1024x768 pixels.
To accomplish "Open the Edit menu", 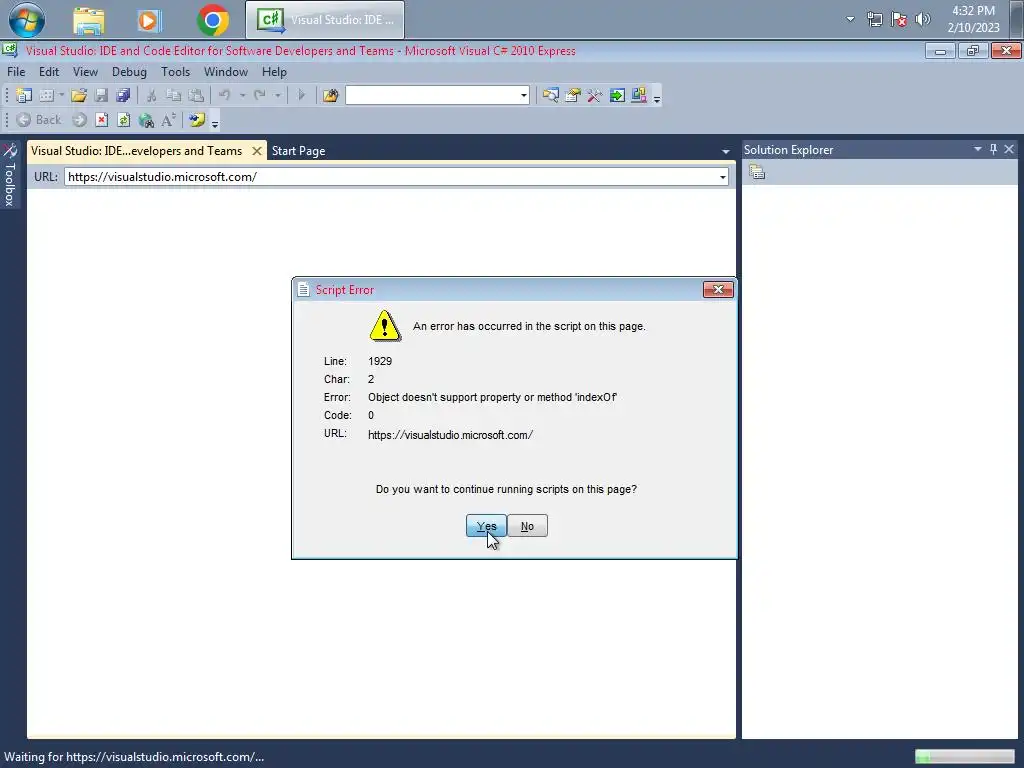I will pyautogui.click(x=49, y=72).
